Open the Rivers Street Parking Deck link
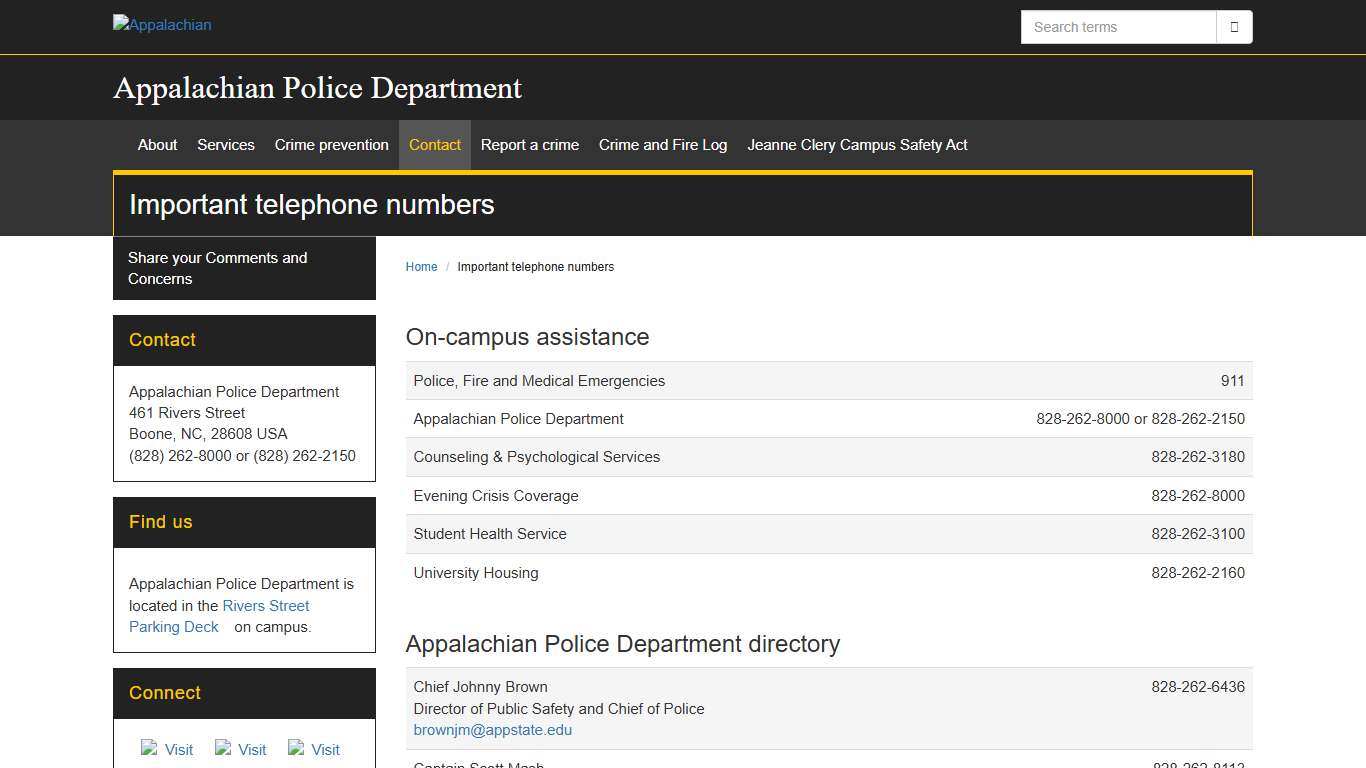Viewport: 1366px width, 768px height. coord(265,606)
